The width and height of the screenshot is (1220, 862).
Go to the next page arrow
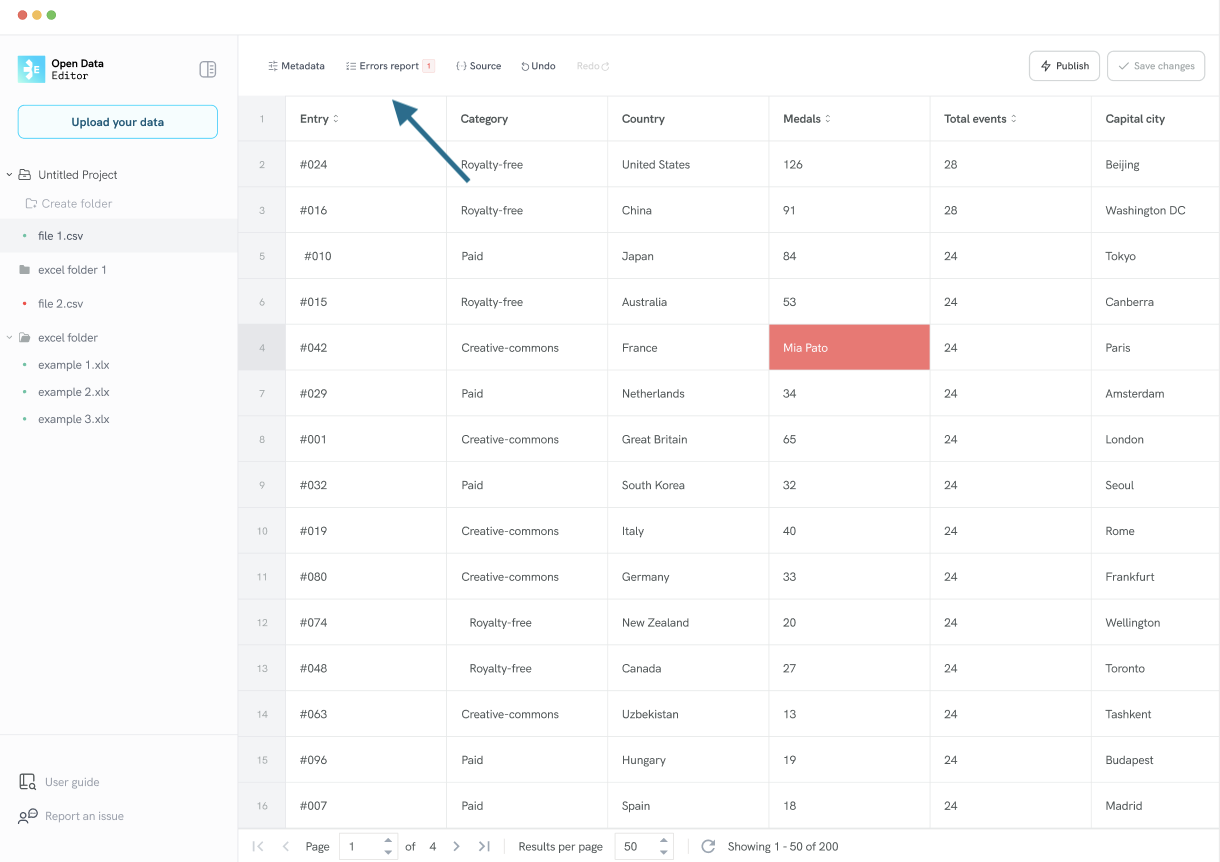coord(456,846)
